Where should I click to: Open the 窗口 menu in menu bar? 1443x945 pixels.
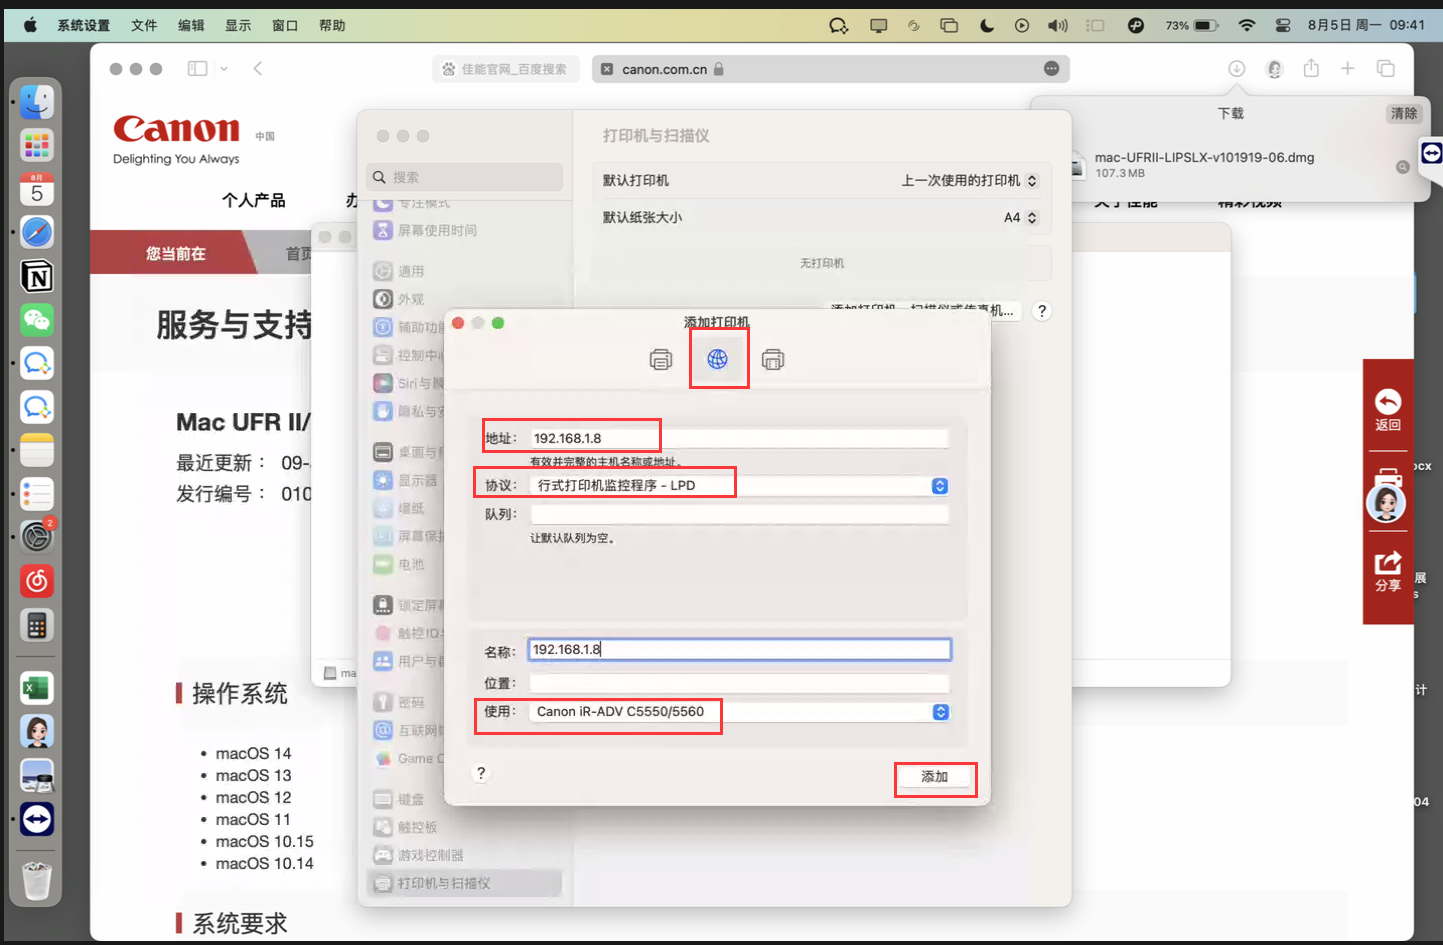[285, 26]
